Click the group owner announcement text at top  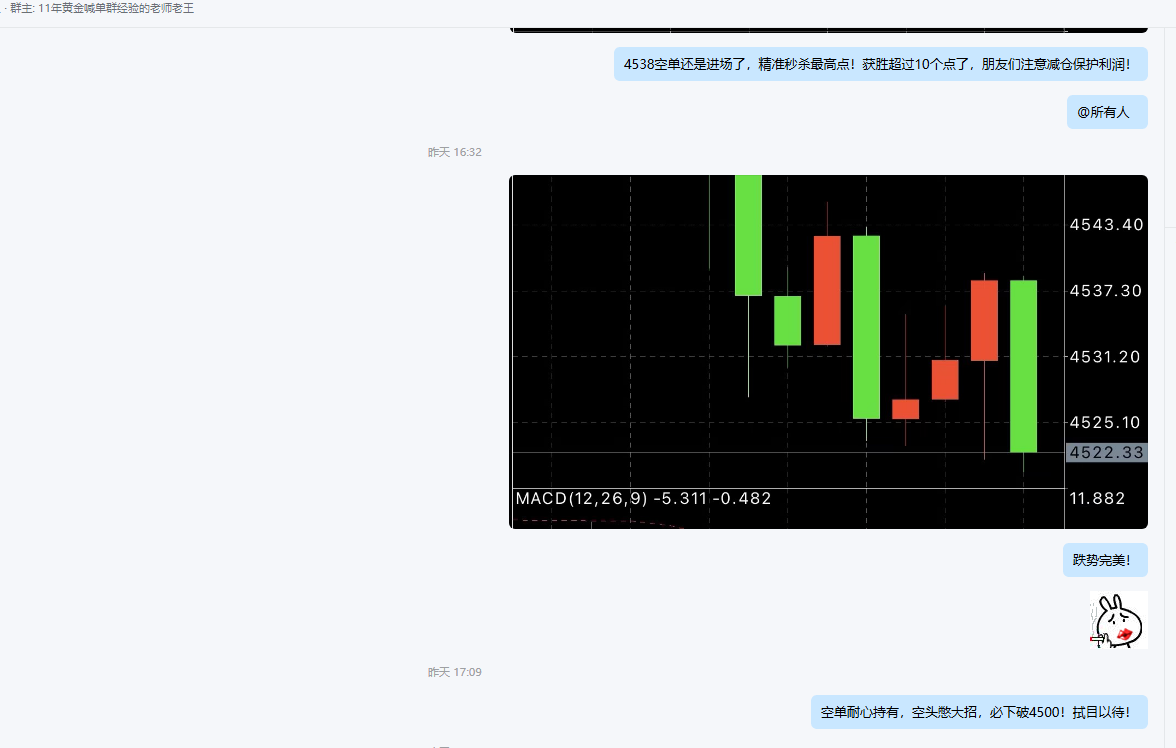coord(102,8)
